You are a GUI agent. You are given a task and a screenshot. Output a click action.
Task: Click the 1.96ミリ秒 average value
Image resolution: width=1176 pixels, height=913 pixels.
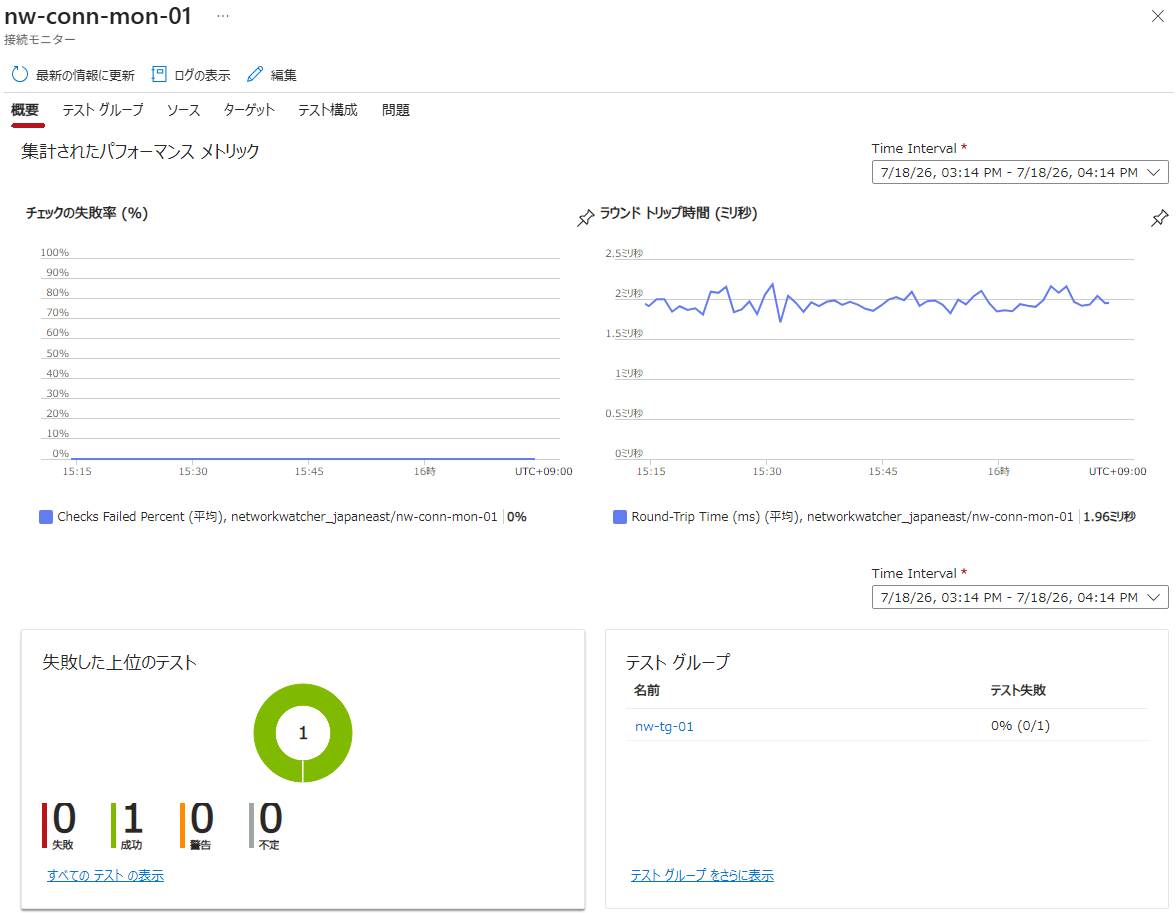(1109, 517)
